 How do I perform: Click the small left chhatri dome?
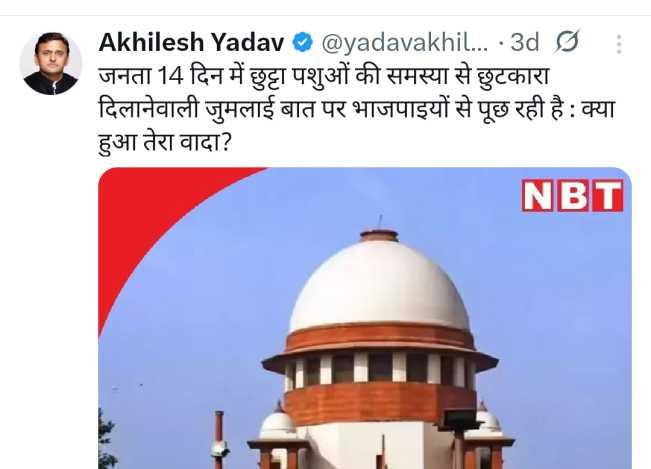pos(278,425)
